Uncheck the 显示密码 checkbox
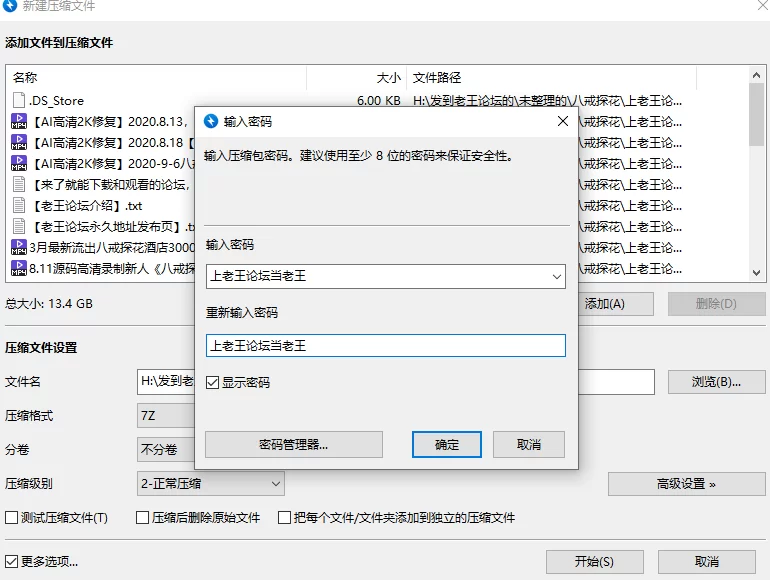Screen dimensions: 770x580 coord(212,382)
